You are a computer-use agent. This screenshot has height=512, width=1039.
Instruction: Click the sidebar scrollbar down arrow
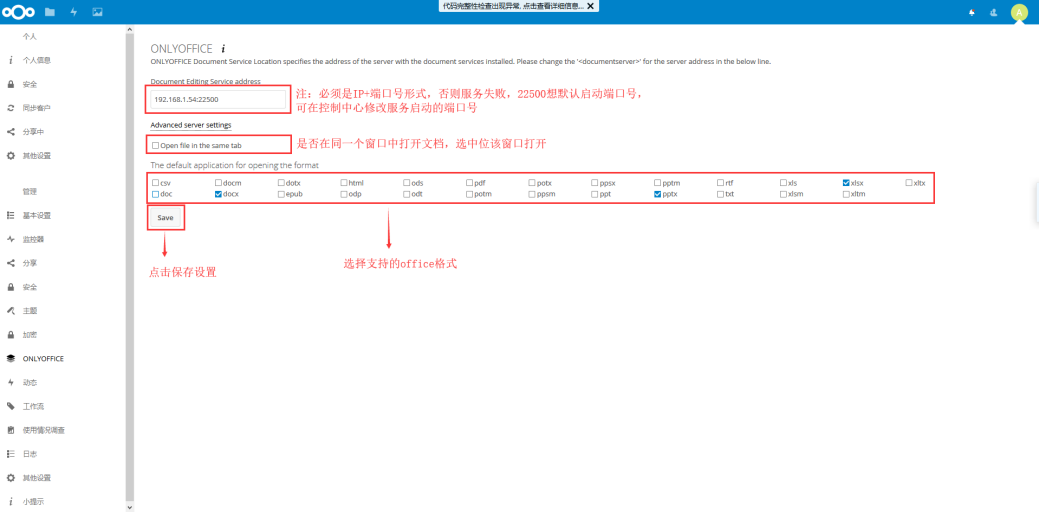[x=129, y=507]
